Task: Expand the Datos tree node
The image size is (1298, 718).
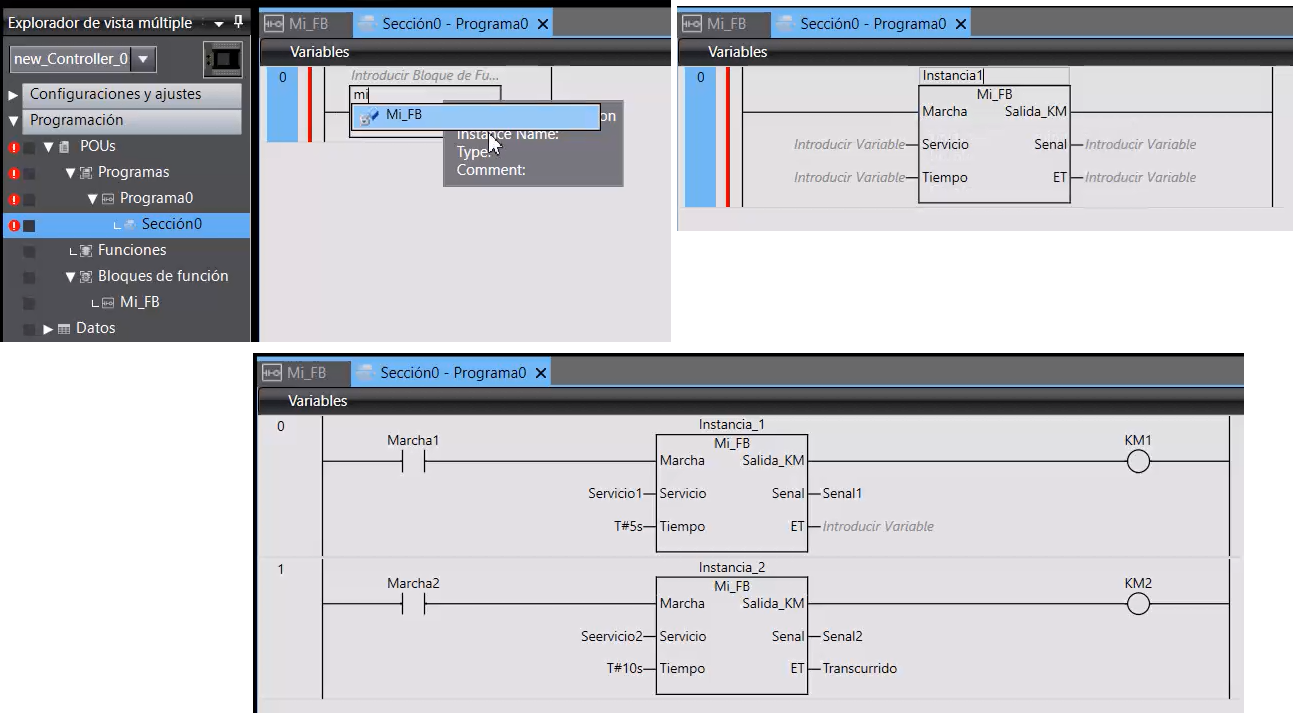Action: (45, 328)
